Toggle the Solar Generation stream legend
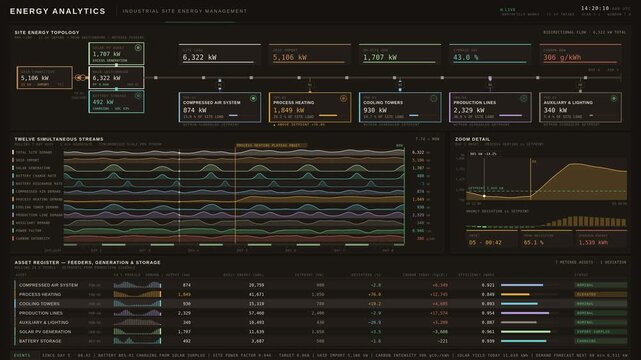641x360 pixels. pyautogui.click(x=32, y=168)
